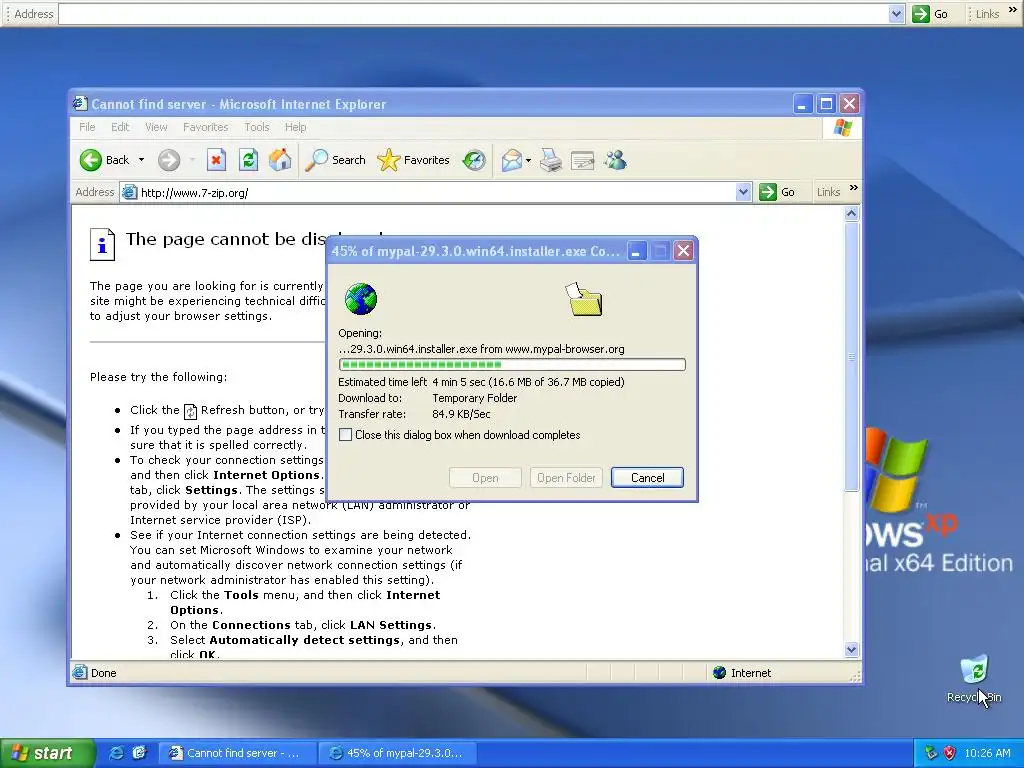The image size is (1024, 768).
Task: Open the View menu
Action: [156, 127]
